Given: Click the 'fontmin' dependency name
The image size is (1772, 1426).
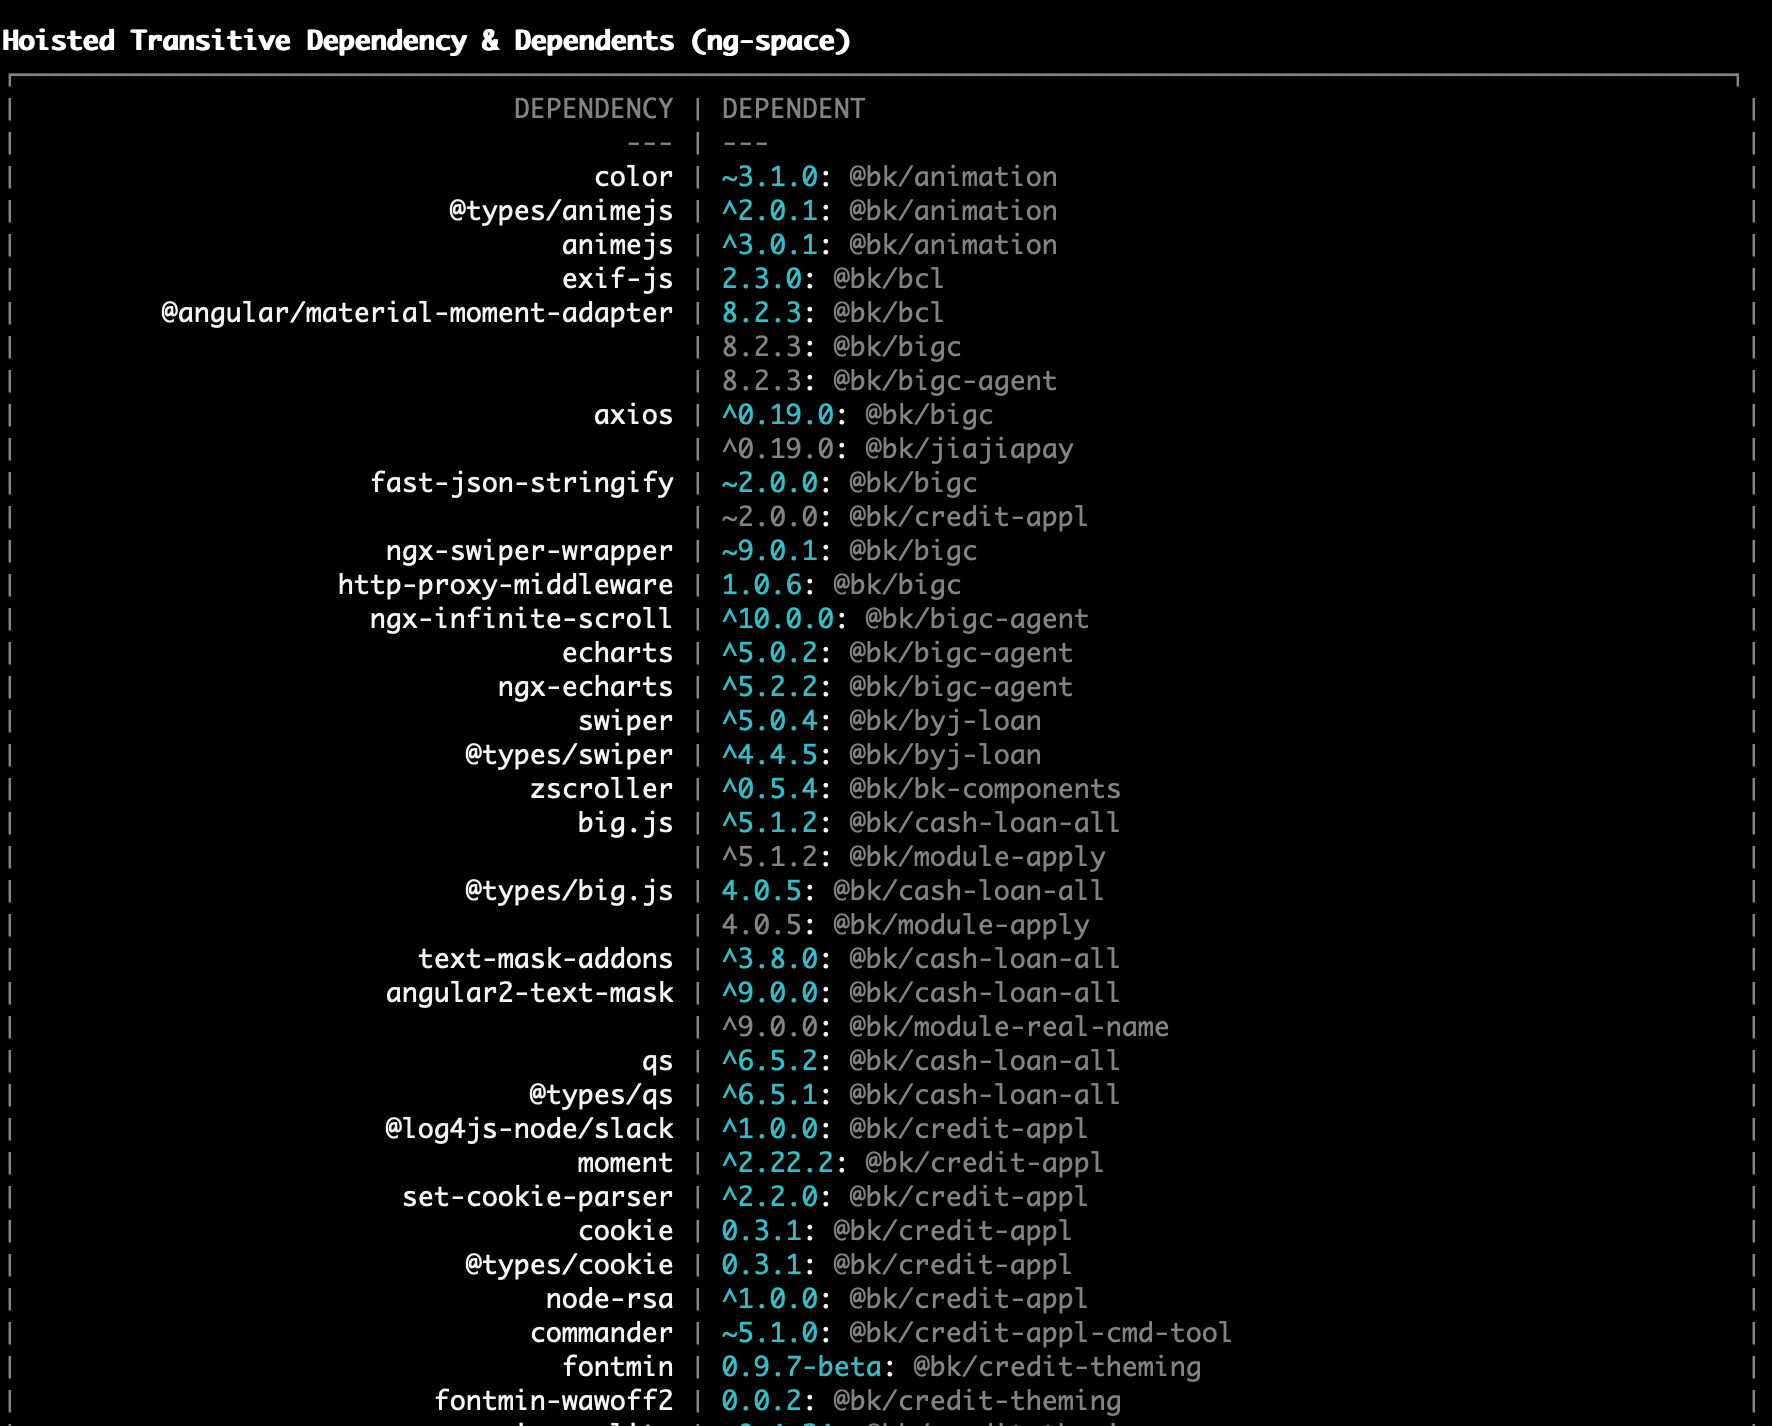Looking at the screenshot, I should click(x=617, y=1367).
